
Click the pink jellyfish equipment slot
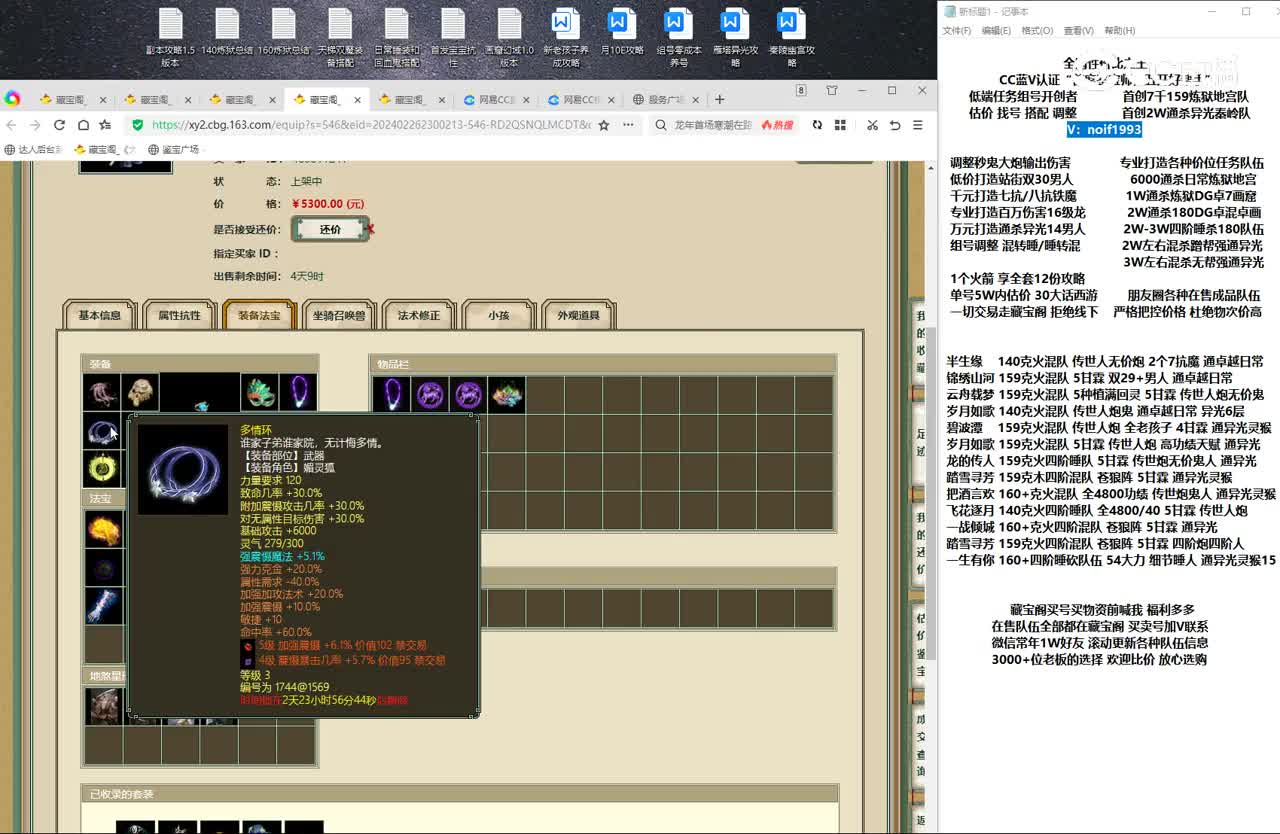(102, 393)
